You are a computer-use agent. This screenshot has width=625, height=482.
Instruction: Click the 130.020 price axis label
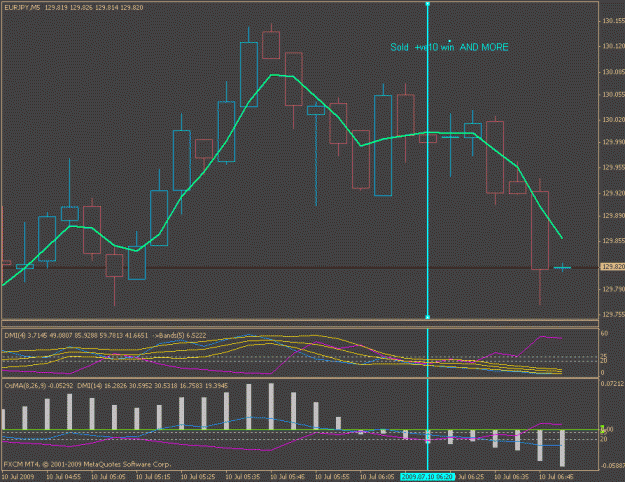(614, 120)
